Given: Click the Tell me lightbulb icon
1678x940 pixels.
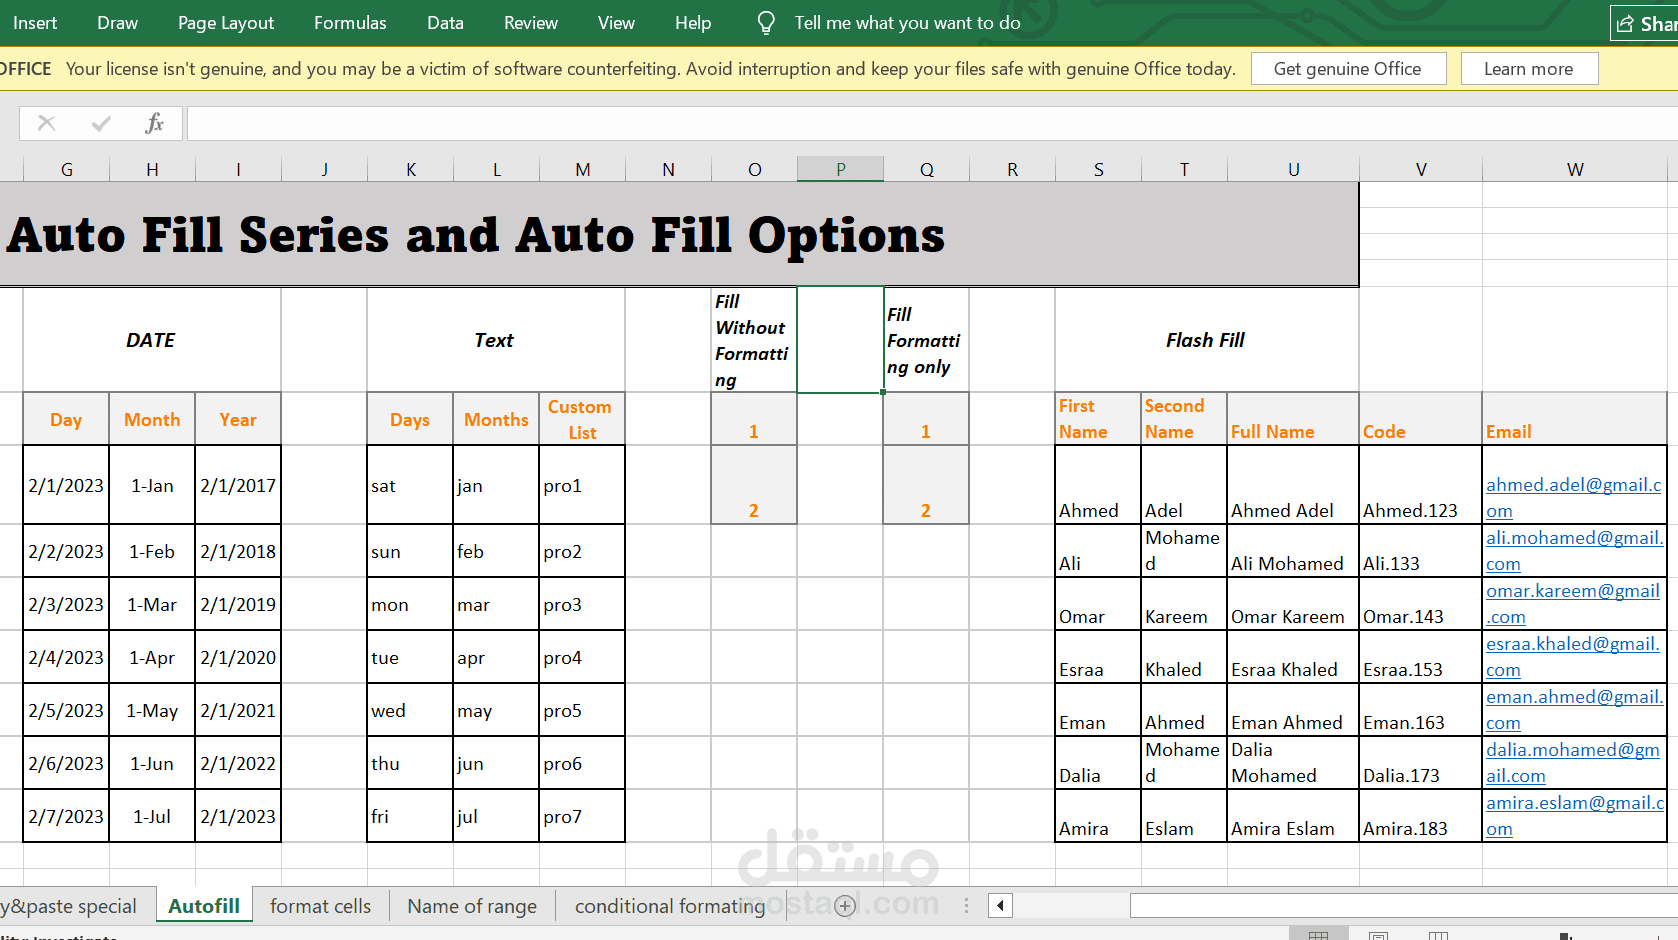Looking at the screenshot, I should coord(766,23).
